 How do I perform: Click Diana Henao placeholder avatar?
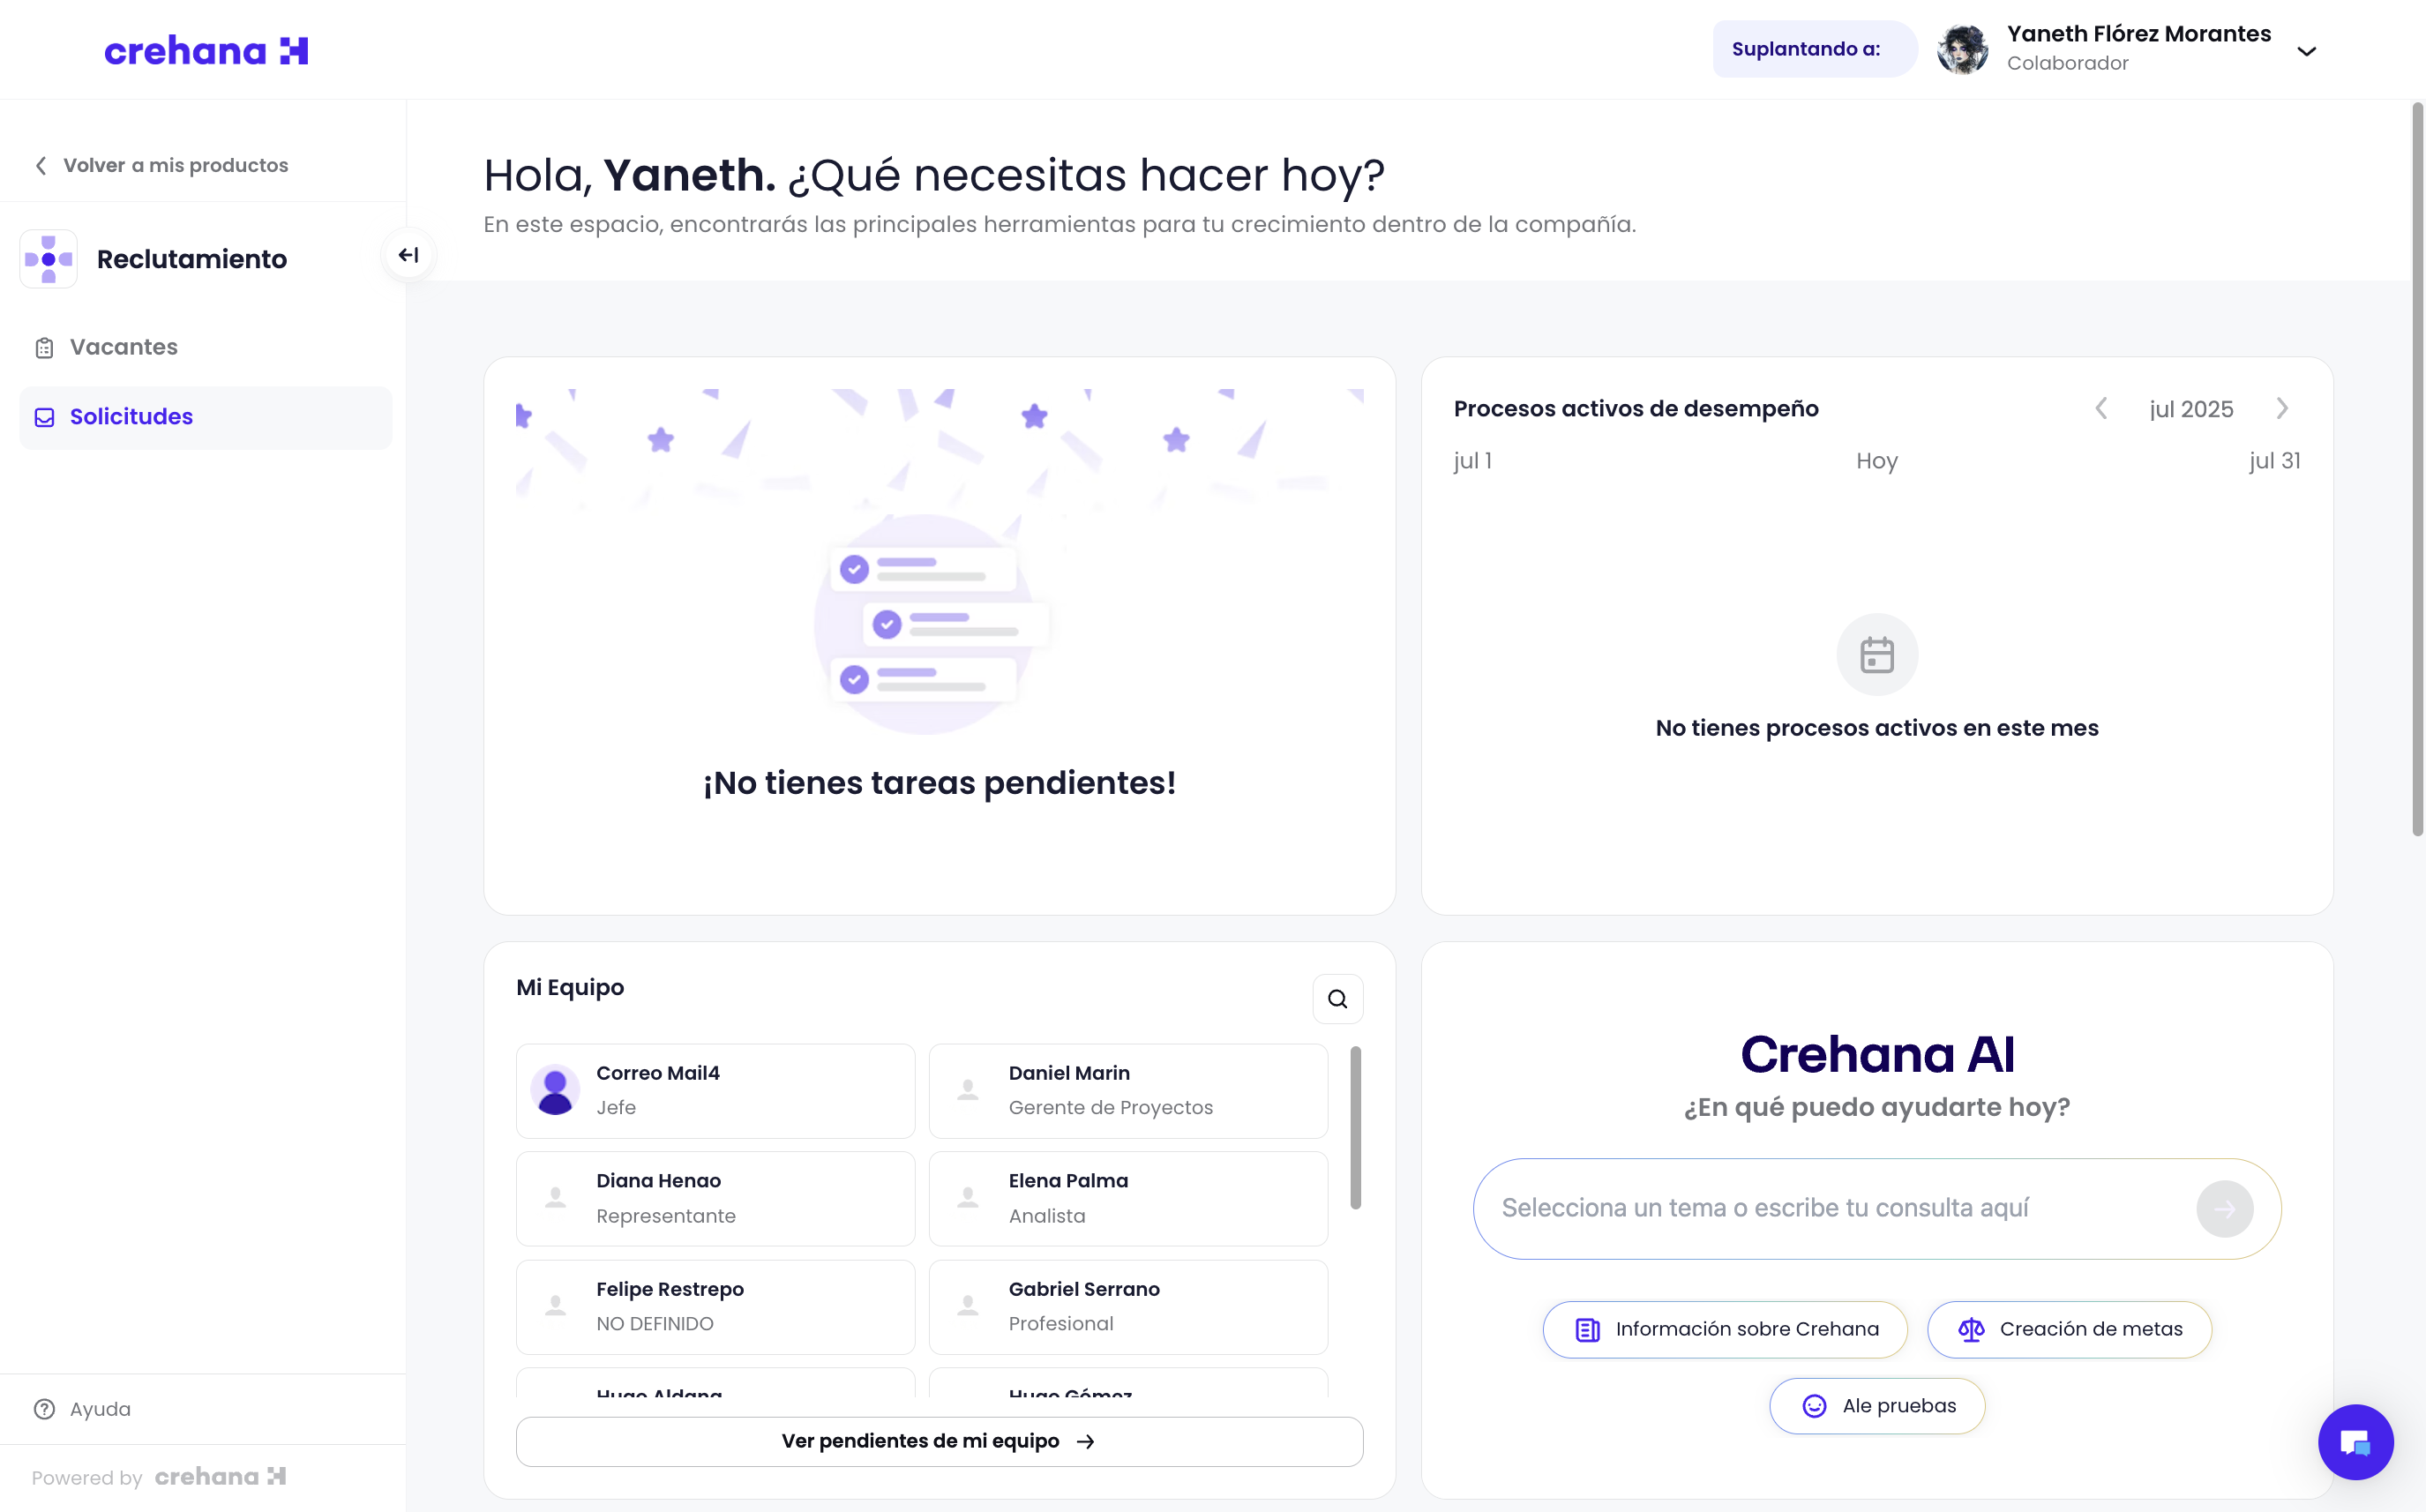[x=555, y=1198]
